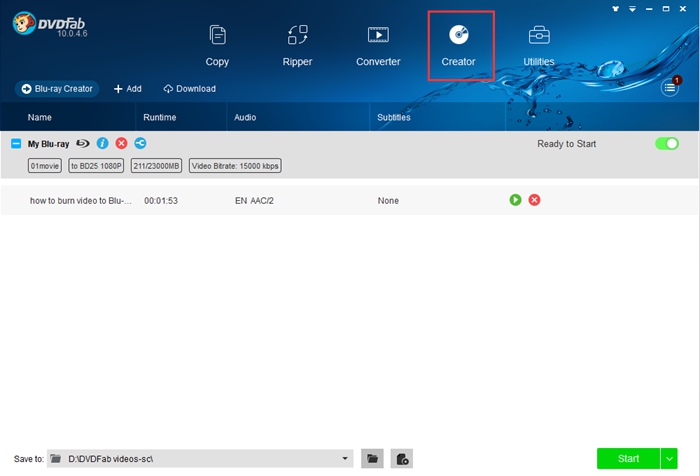
Task: Expand the Save to path dropdown
Action: click(x=346, y=458)
